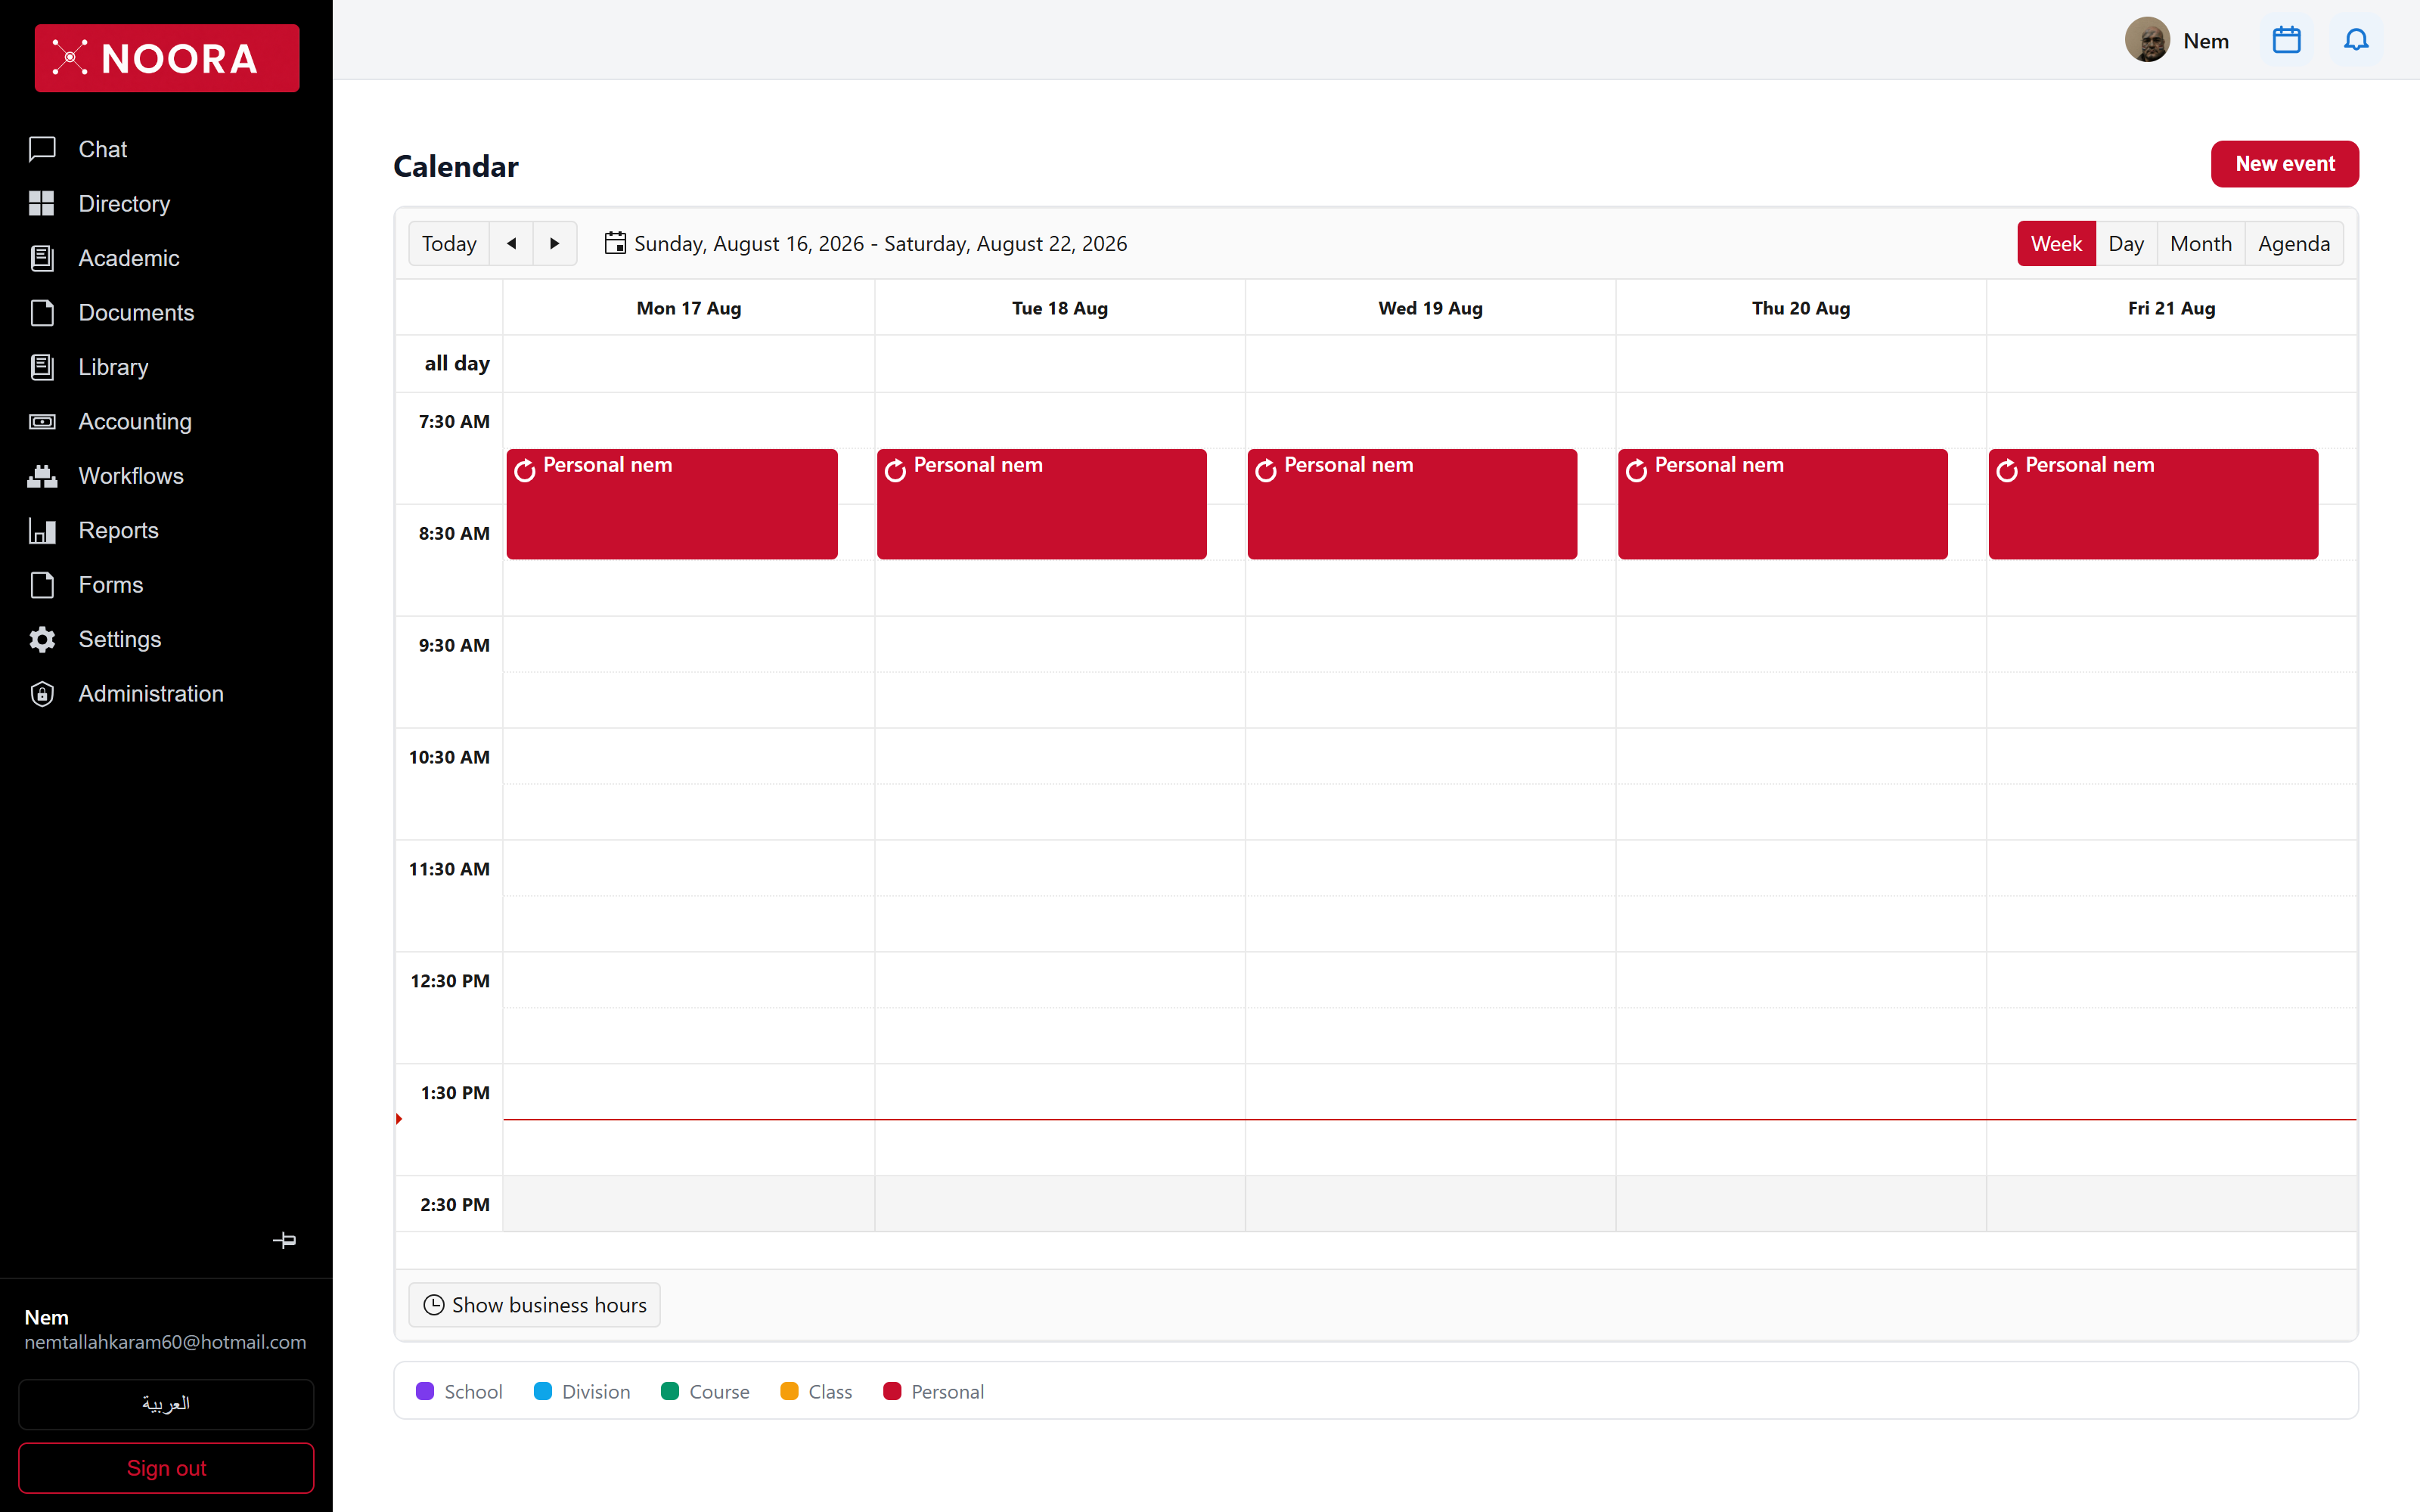
Task: Switch to Week view
Action: 2056,243
